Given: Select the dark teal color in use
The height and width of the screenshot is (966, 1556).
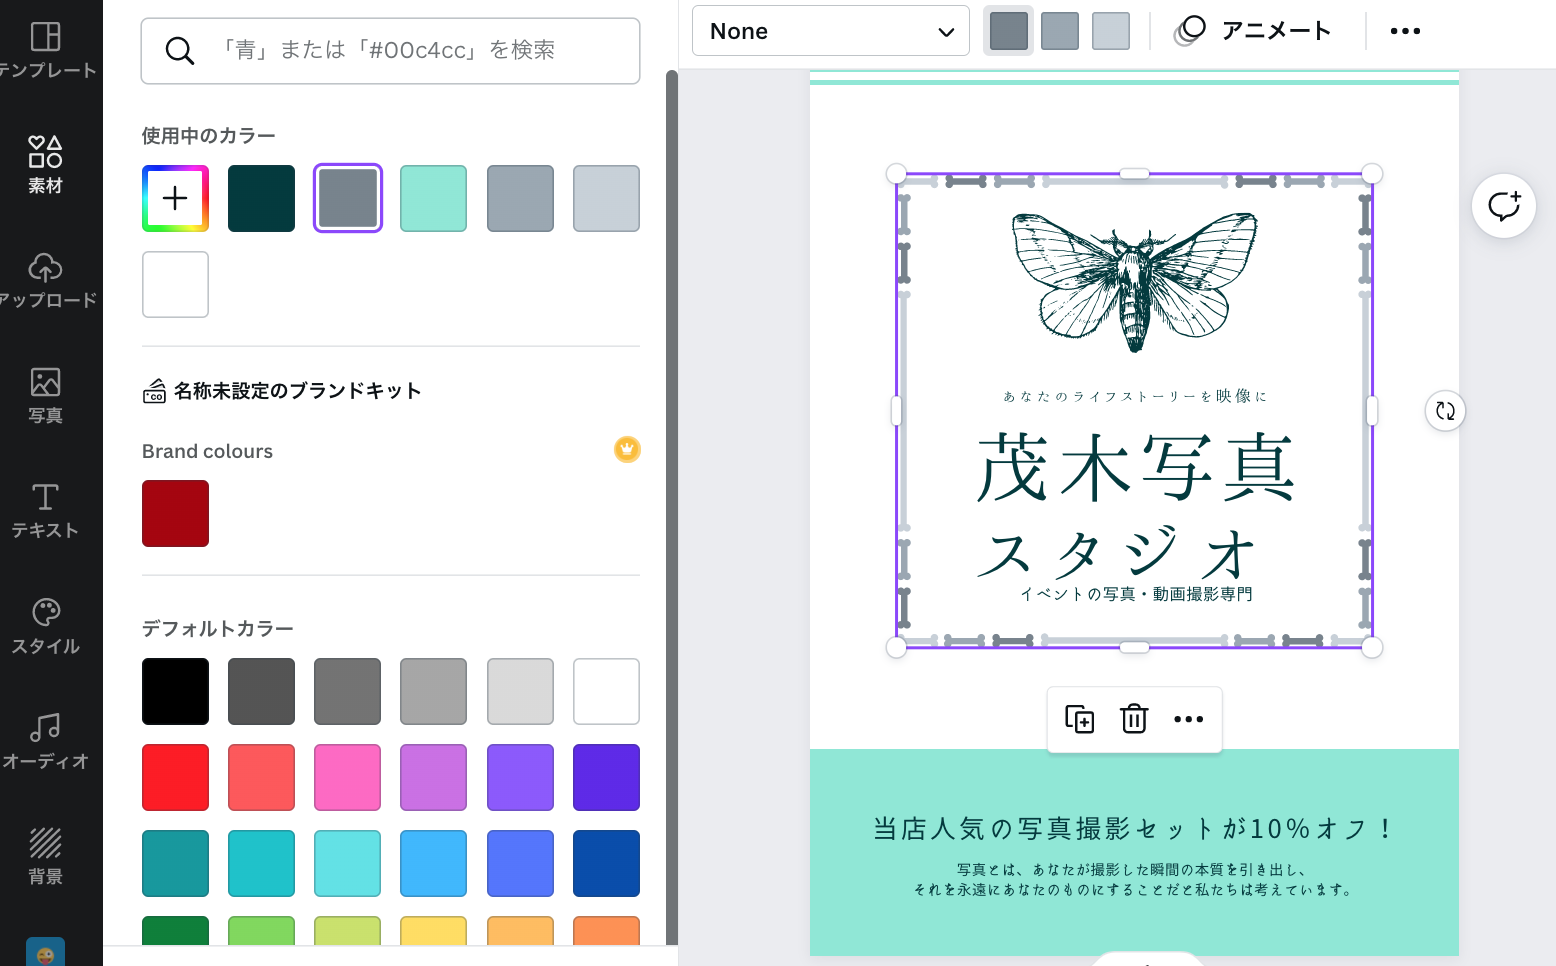Looking at the screenshot, I should pyautogui.click(x=261, y=198).
